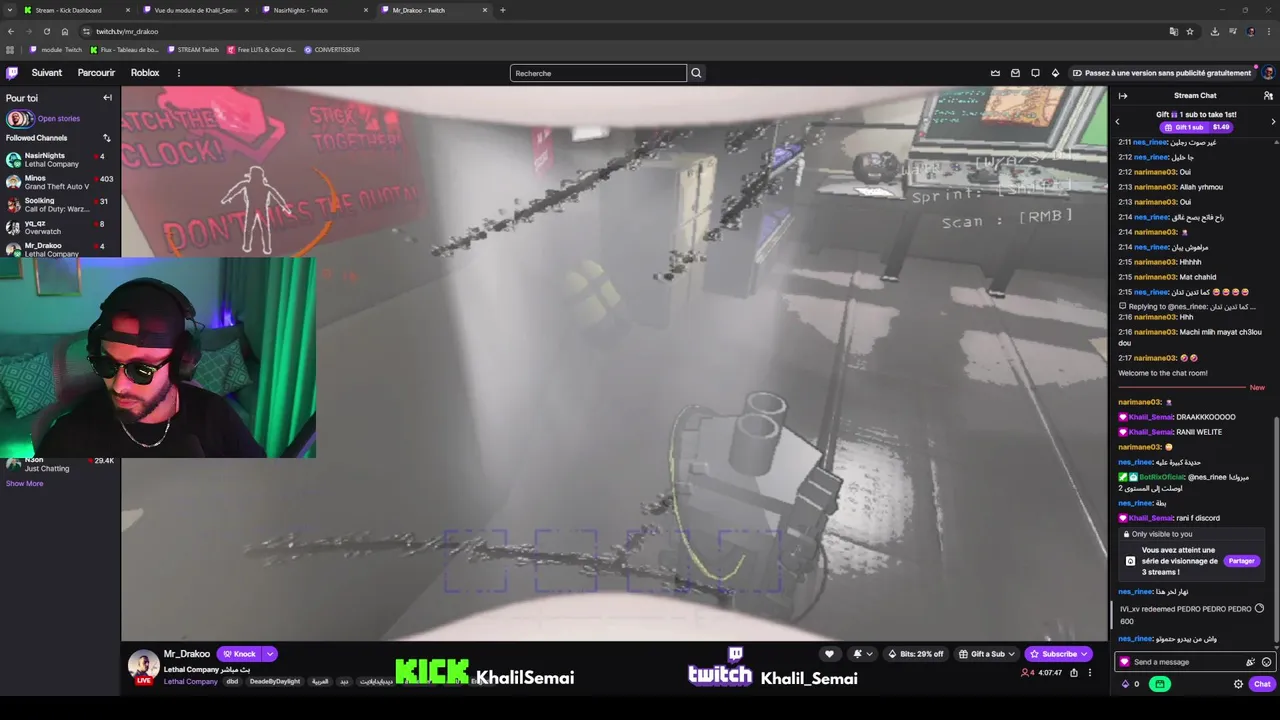Click the Gift 1 sub $1.49 button
Screen dimensions: 1280x720
pos(1196,127)
